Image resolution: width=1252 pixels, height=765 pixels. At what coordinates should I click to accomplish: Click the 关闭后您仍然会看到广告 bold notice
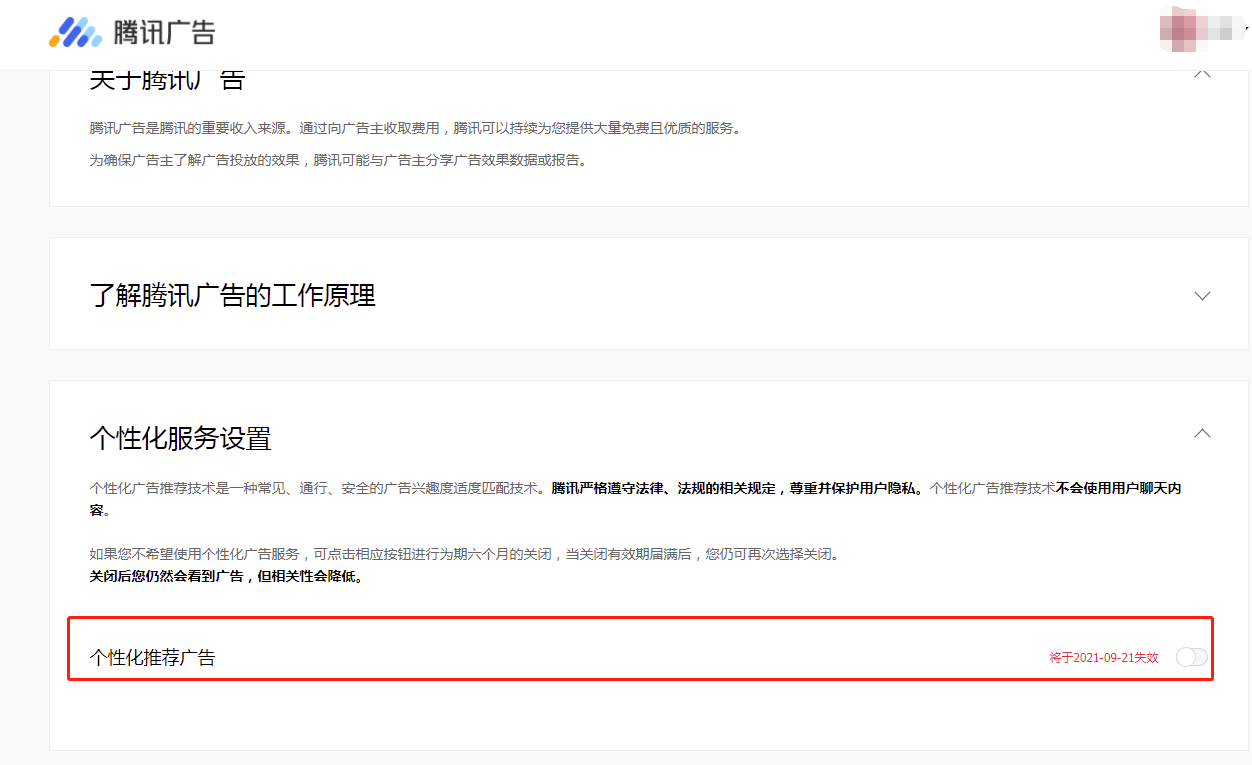click(226, 577)
